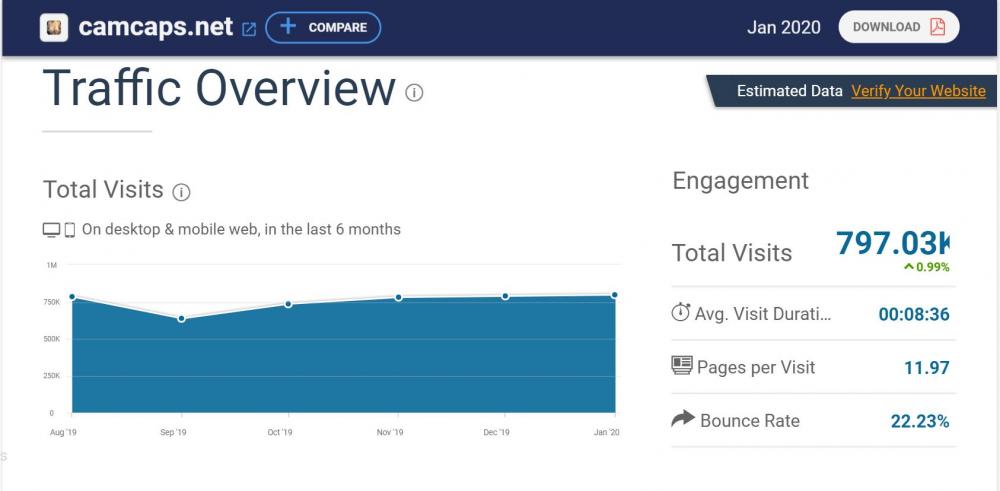
Task: Click the stopwatch icon for Avg. Visit Duration
Action: (x=681, y=313)
